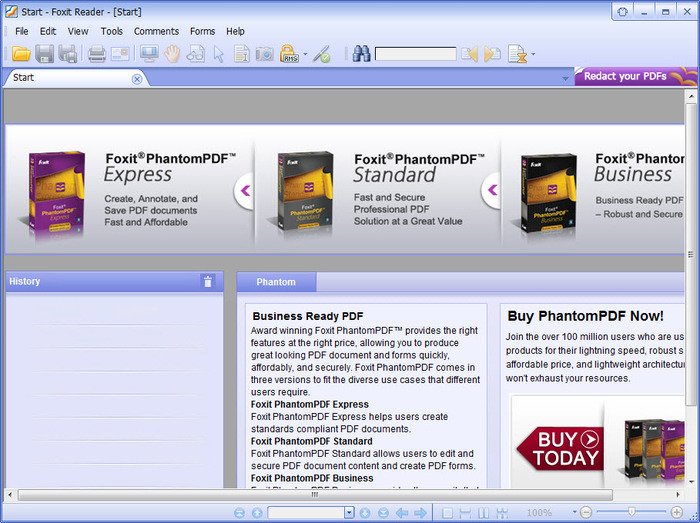Click purple arrow after Express banner
The width and height of the screenshot is (700, 523).
click(x=245, y=191)
